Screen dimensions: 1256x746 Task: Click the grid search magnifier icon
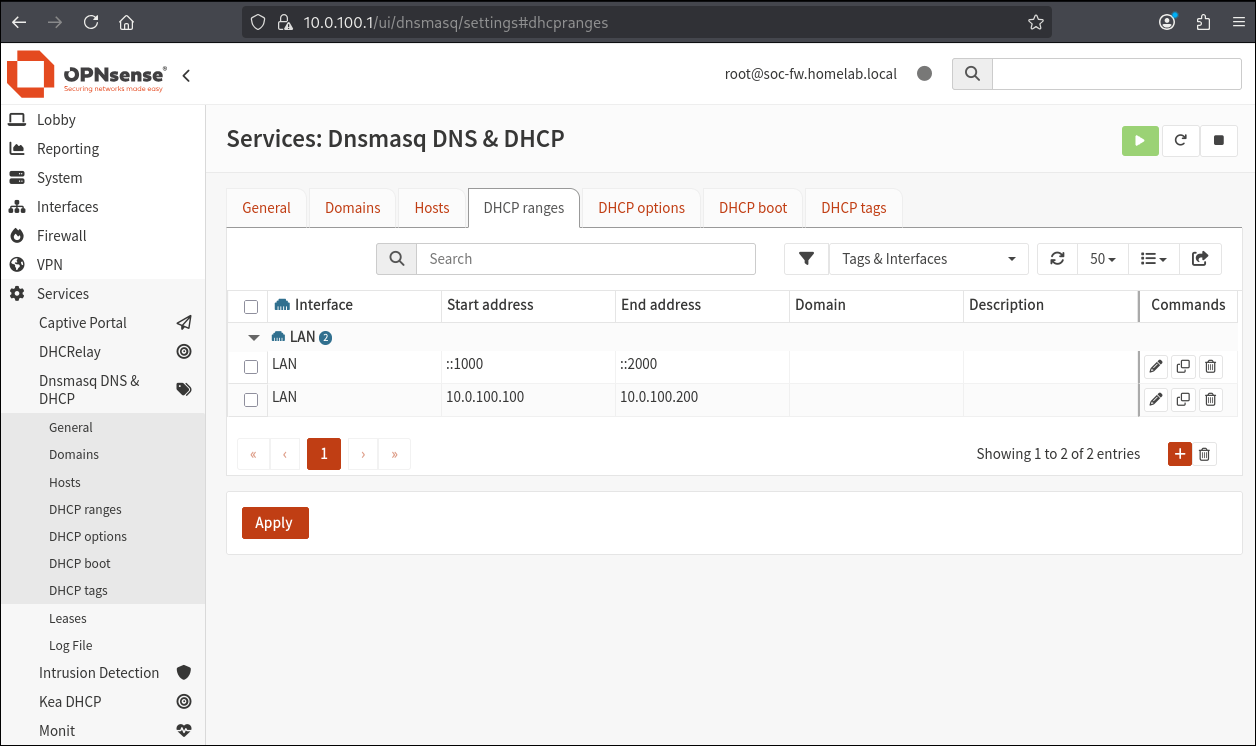click(396, 259)
